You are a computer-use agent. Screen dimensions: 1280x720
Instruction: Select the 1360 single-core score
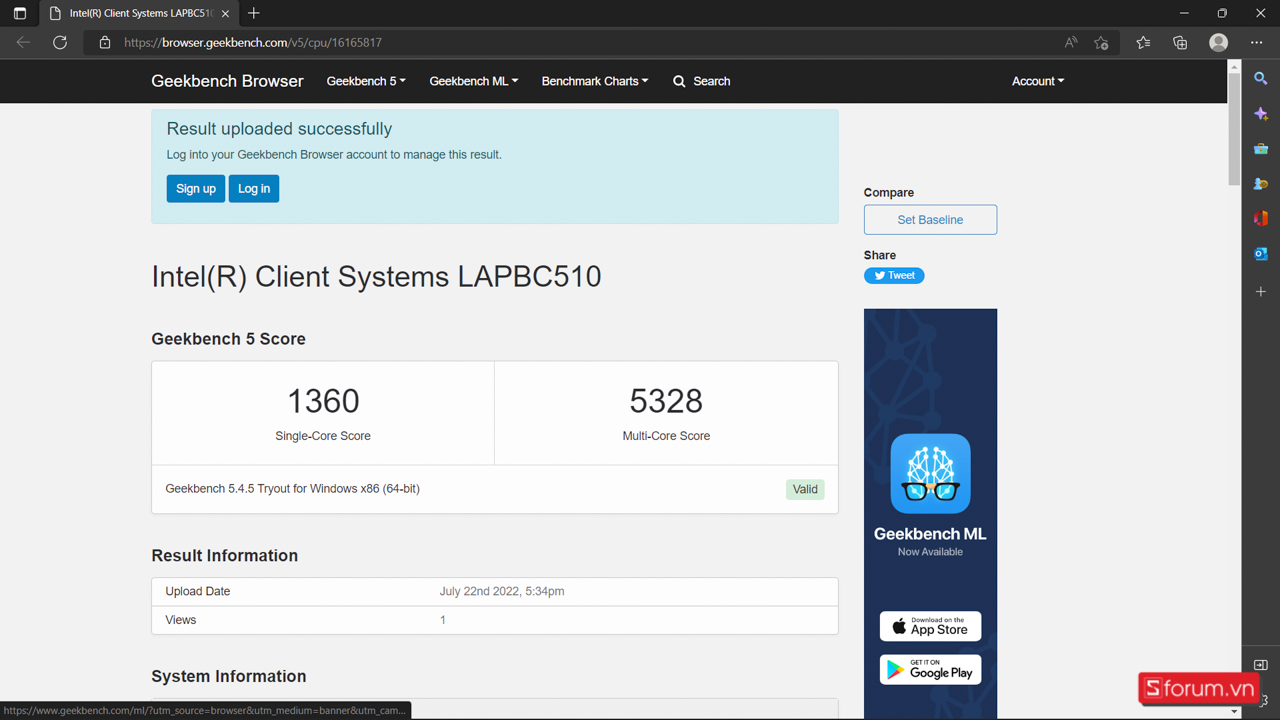(323, 401)
